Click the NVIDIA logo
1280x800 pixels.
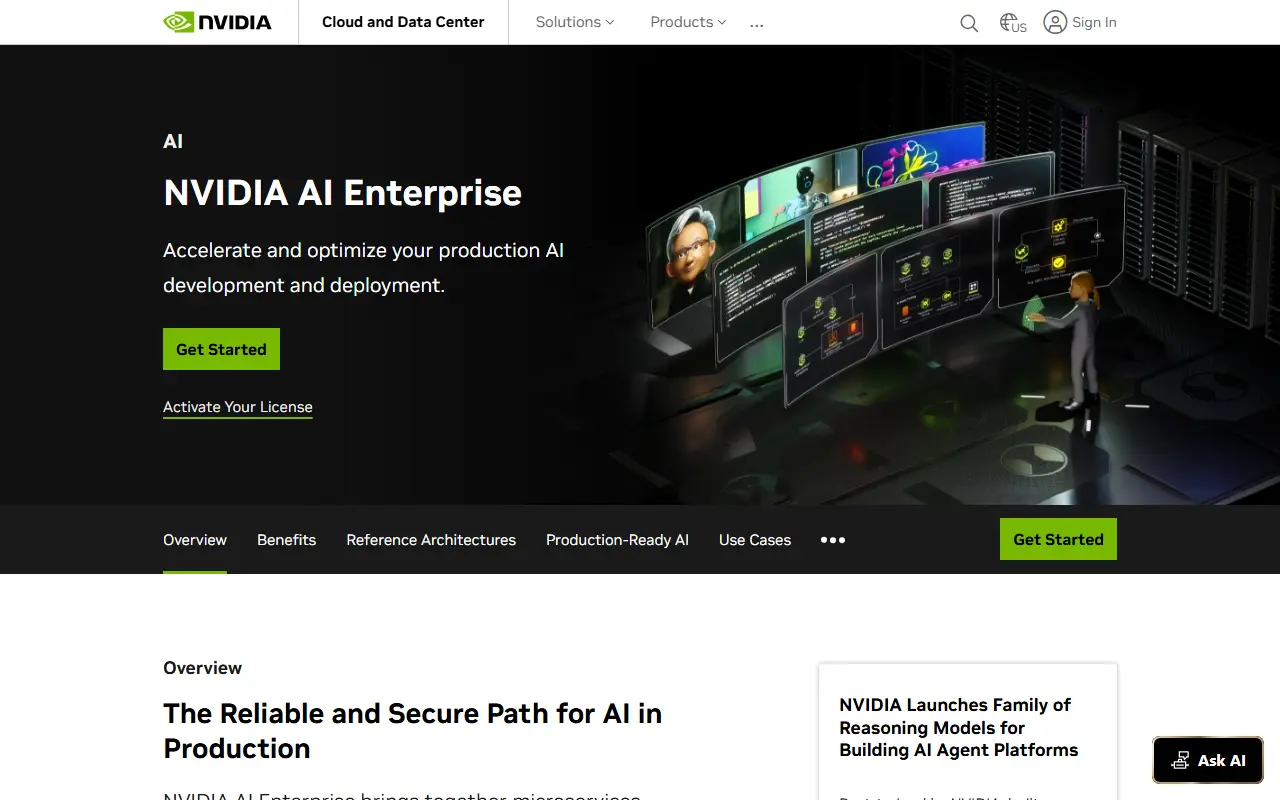coord(217,22)
